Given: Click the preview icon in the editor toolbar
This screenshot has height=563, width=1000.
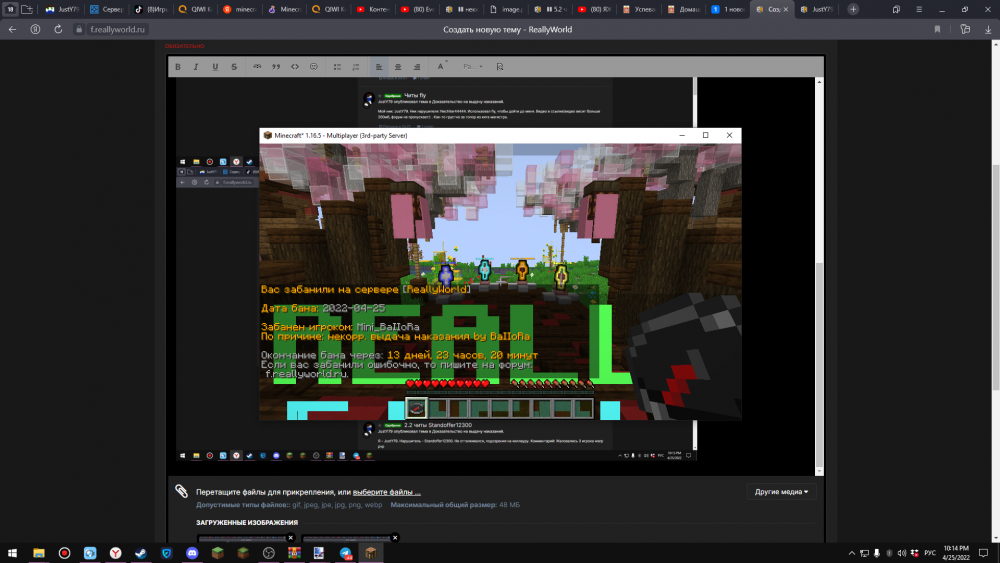Looking at the screenshot, I should point(500,66).
